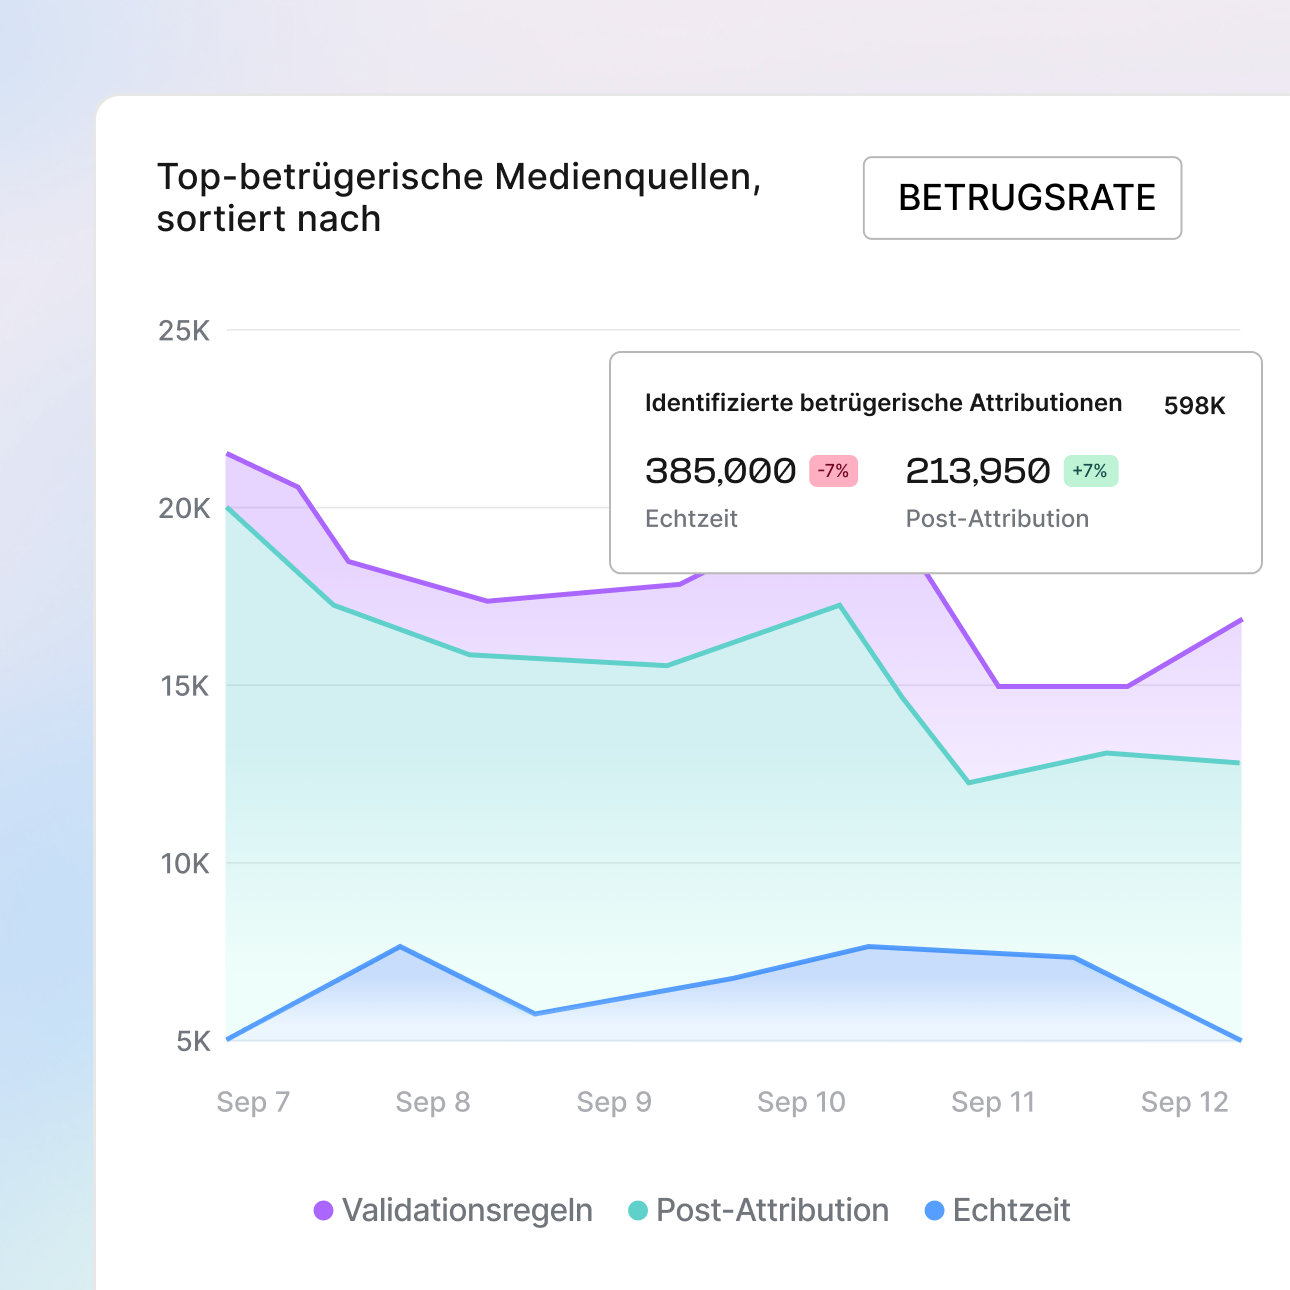1290x1290 pixels.
Task: Select Sep 11 on the x-axis
Action: coord(992,1102)
